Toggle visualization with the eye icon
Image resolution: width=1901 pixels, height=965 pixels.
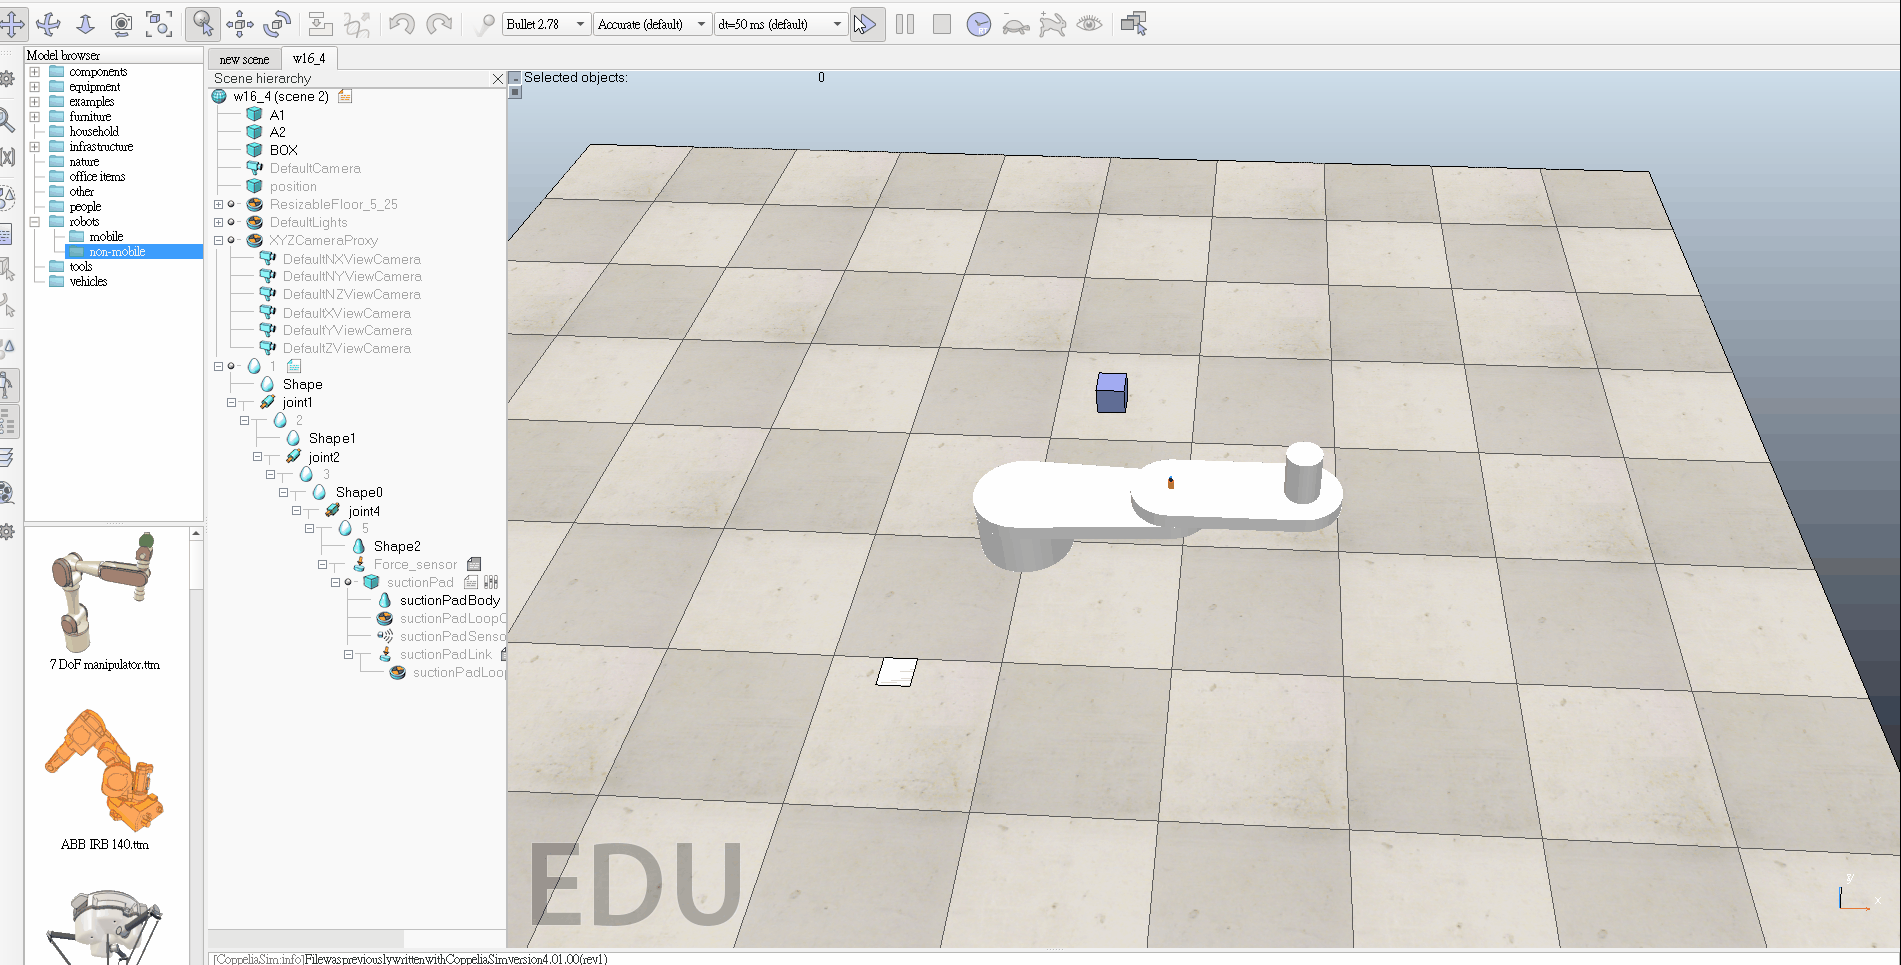tap(1089, 24)
